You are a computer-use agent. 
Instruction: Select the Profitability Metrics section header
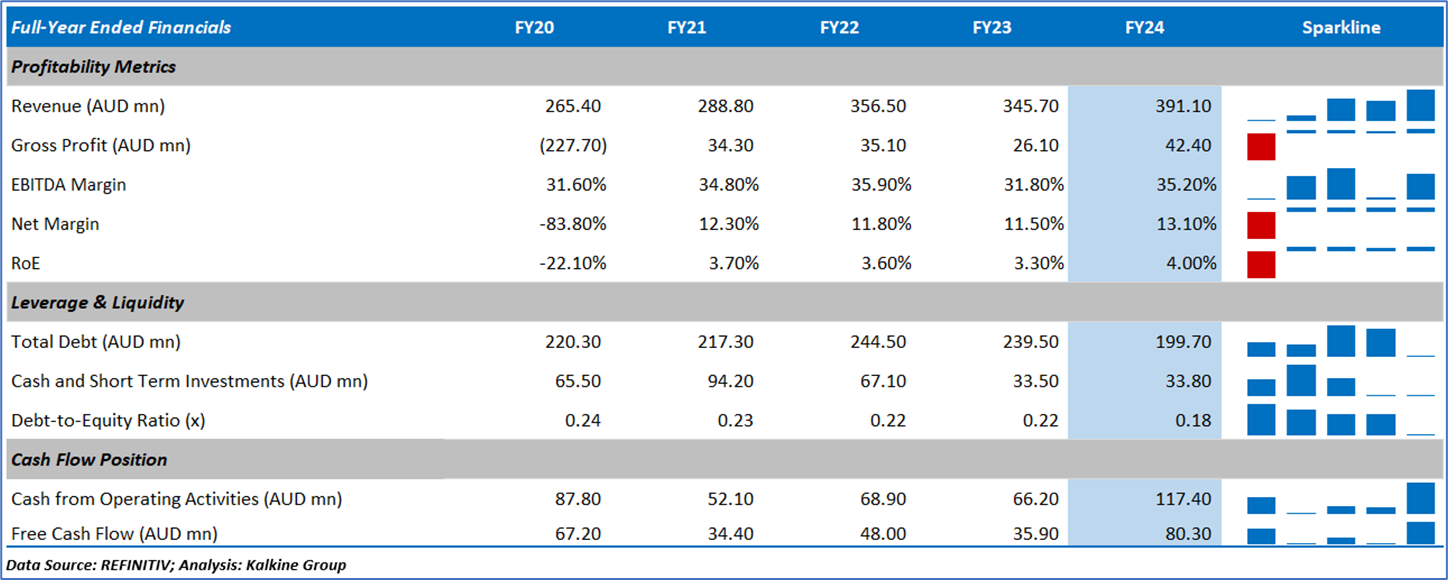94,67
